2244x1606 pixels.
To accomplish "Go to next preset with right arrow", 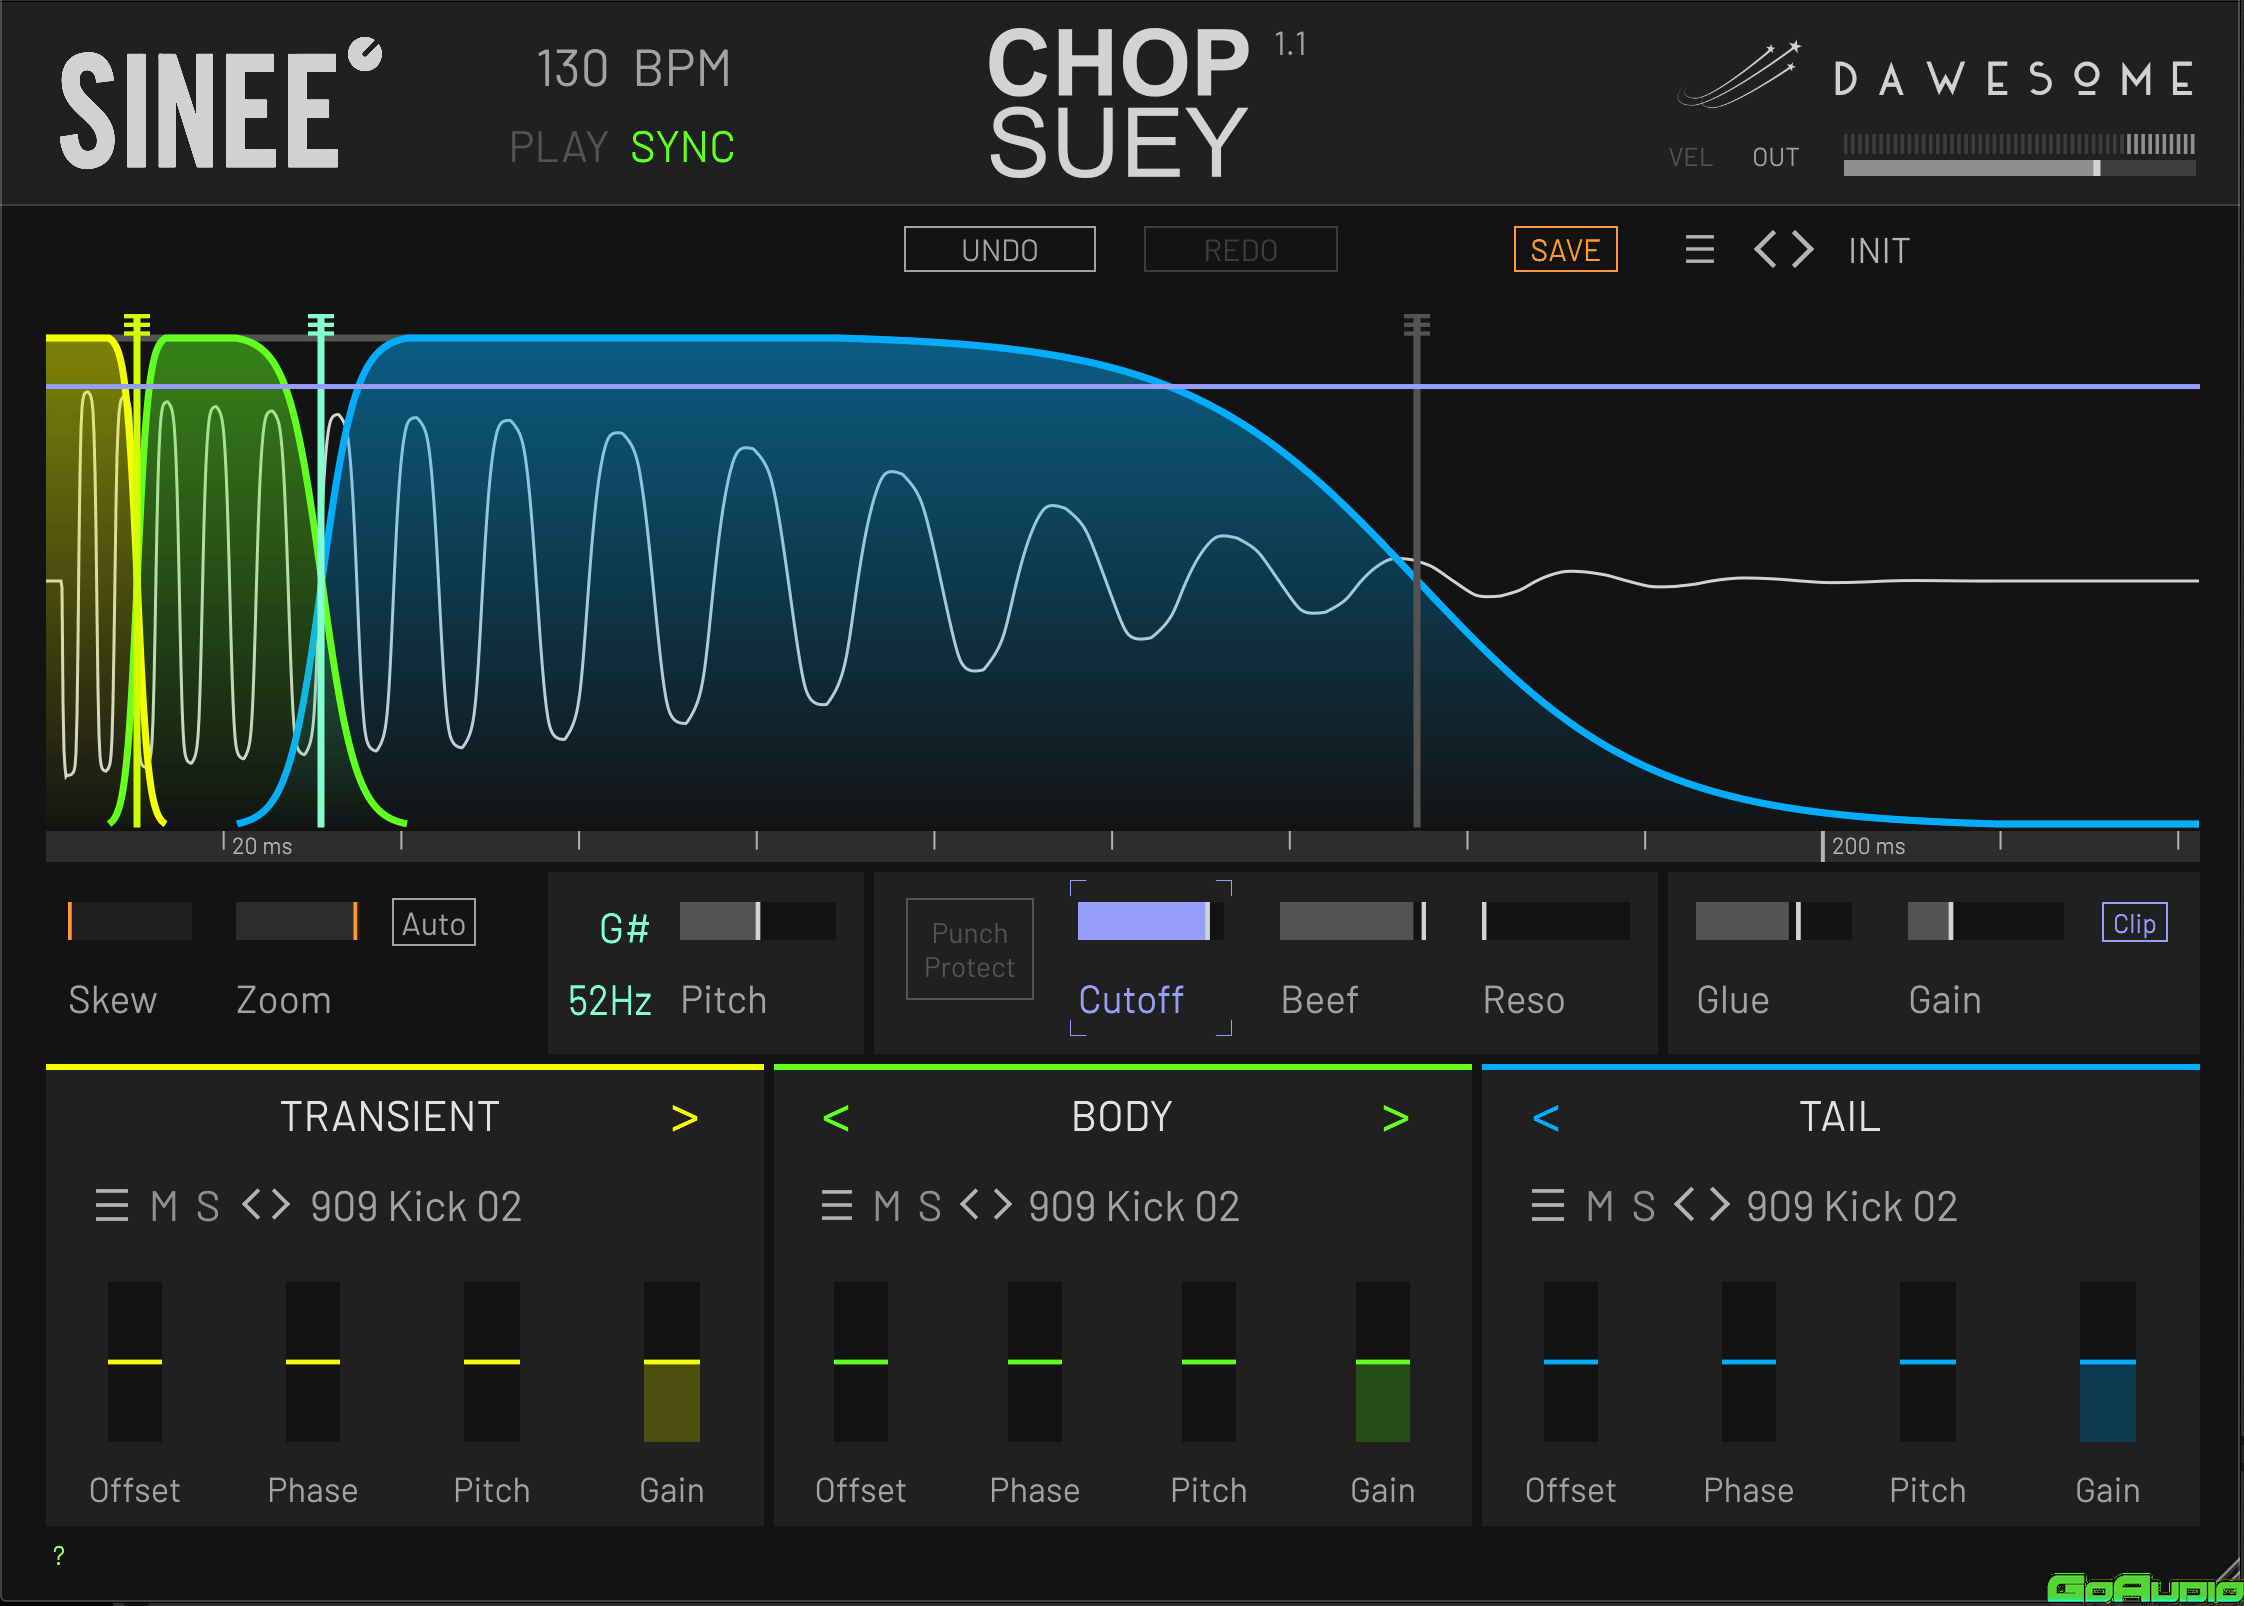I will point(1802,250).
